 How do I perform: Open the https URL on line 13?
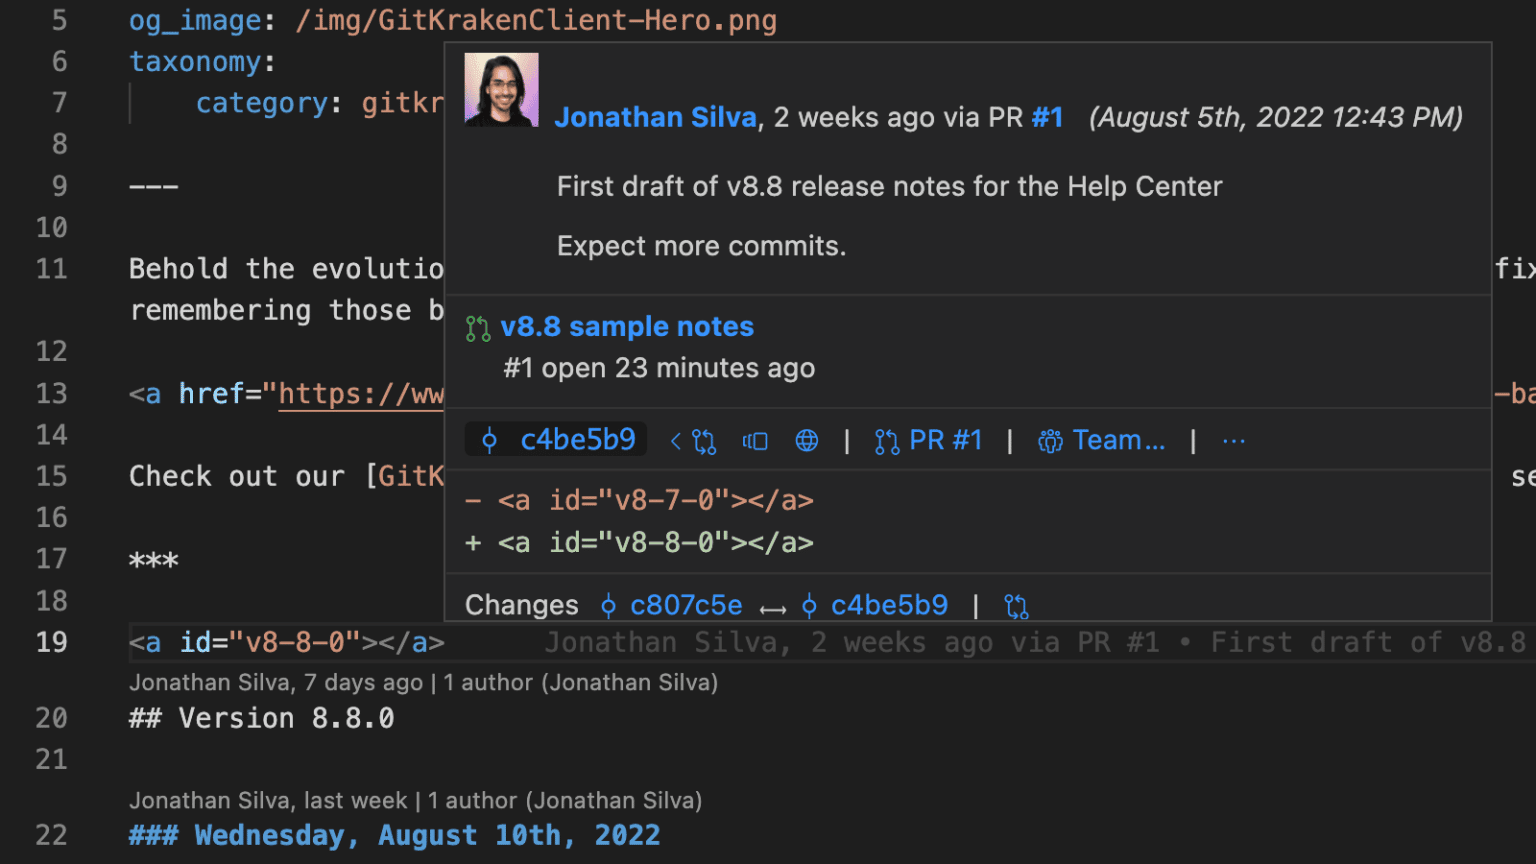[x=360, y=393]
